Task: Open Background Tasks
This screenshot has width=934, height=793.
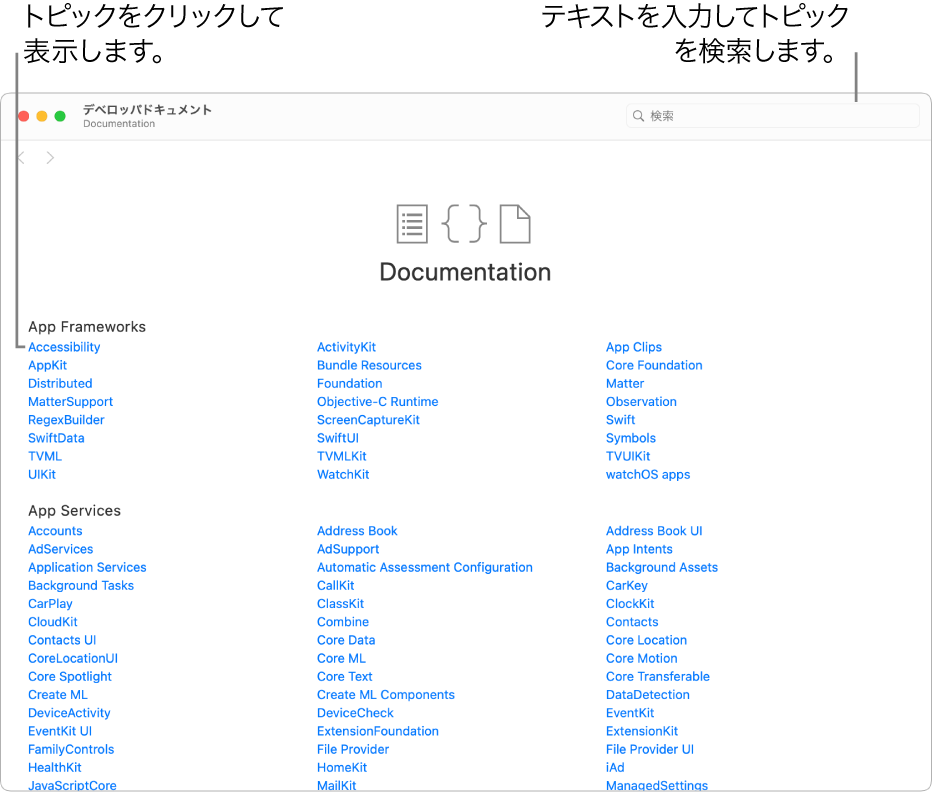Action: [x=81, y=586]
